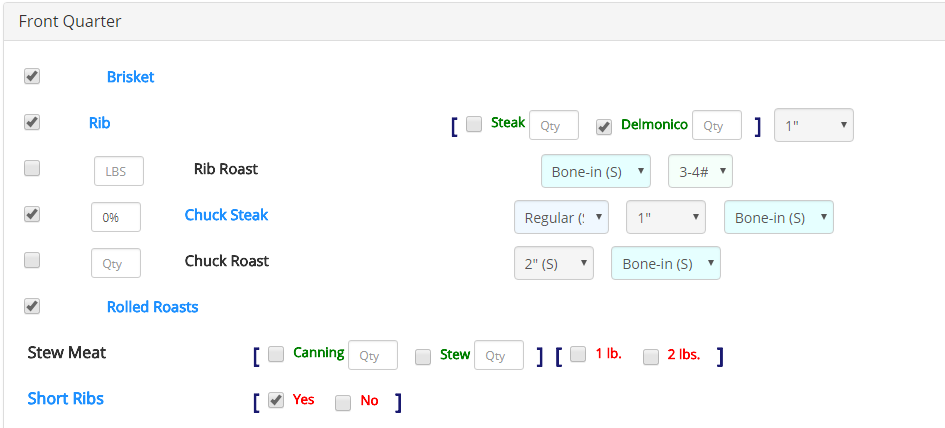Image resolution: width=945 pixels, height=428 pixels.
Task: Tick the Rib Steak option checkbox
Action: 474,124
